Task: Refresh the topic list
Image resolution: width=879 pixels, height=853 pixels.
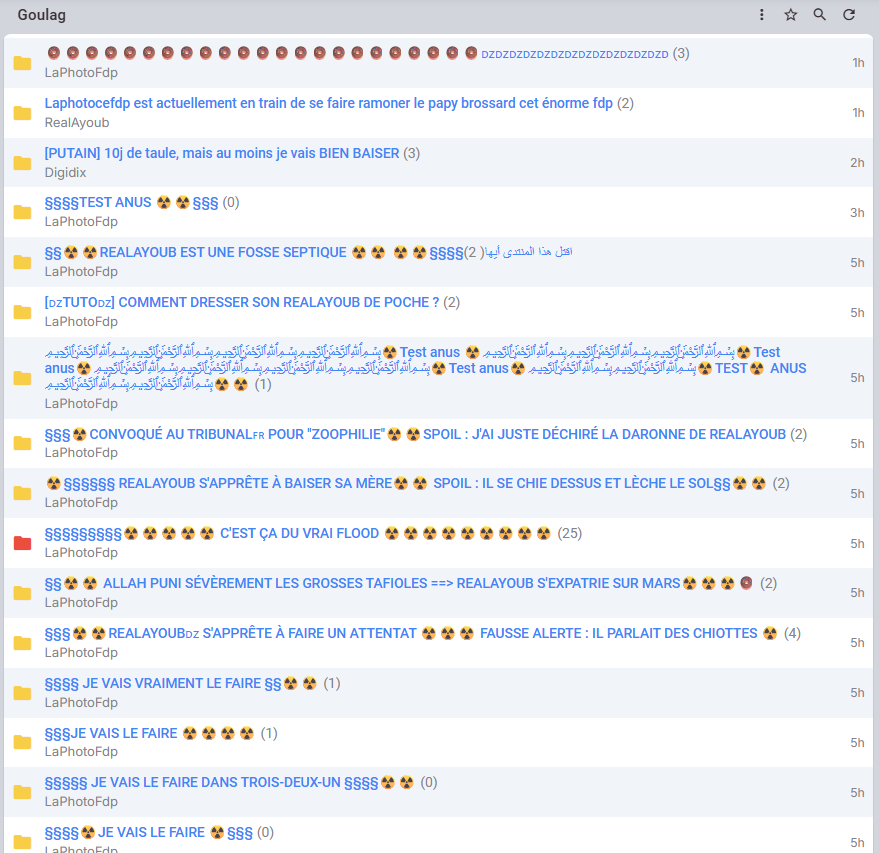Action: coord(849,15)
